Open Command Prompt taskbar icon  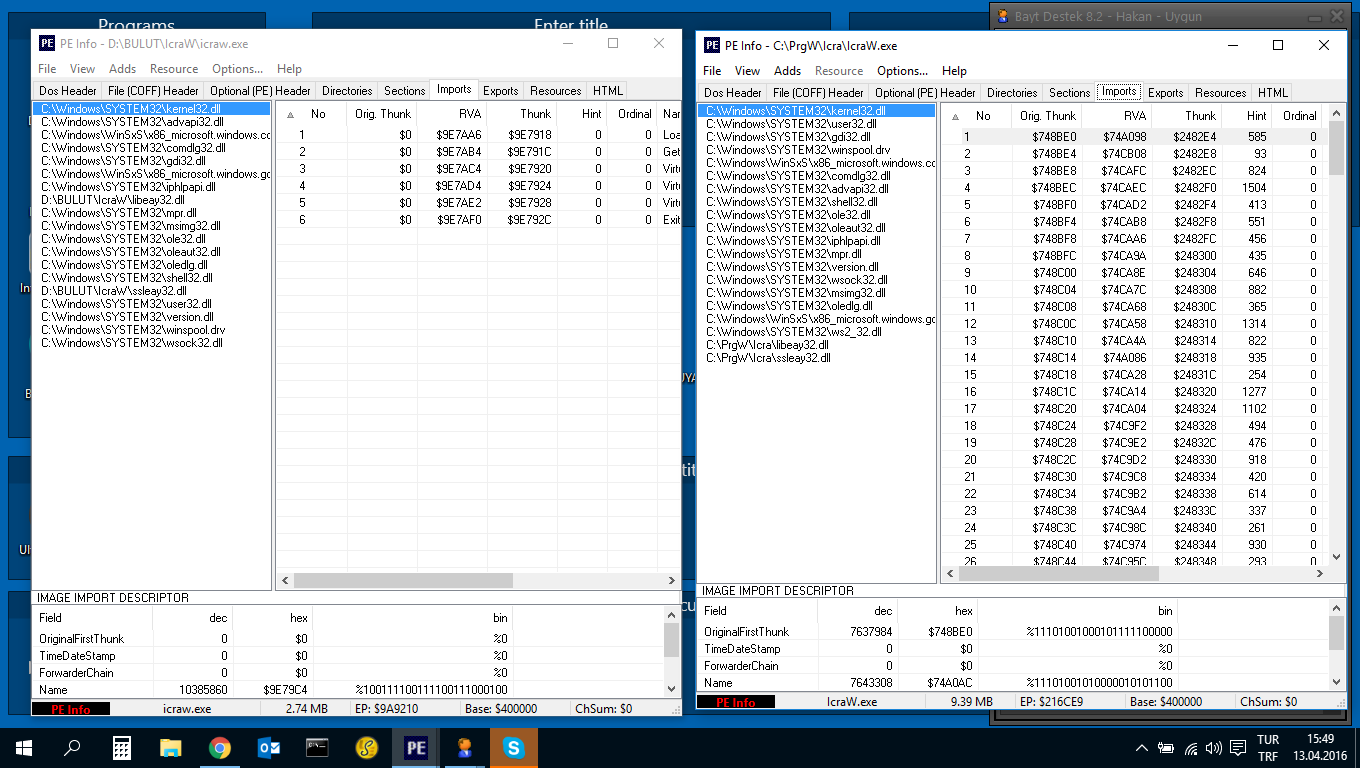318,748
